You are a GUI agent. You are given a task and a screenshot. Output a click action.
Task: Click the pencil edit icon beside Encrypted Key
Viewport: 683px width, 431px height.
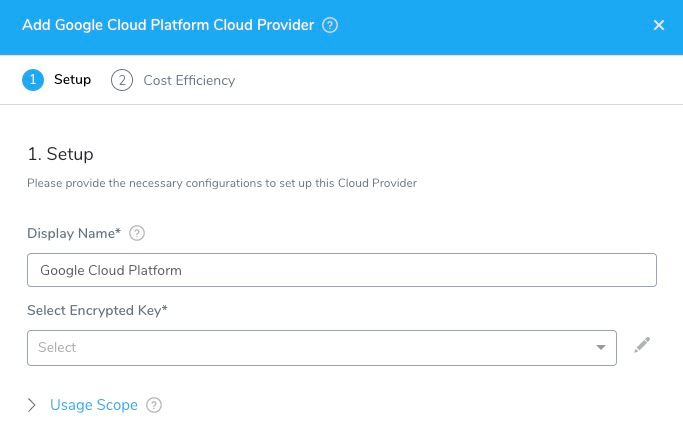[x=642, y=345]
